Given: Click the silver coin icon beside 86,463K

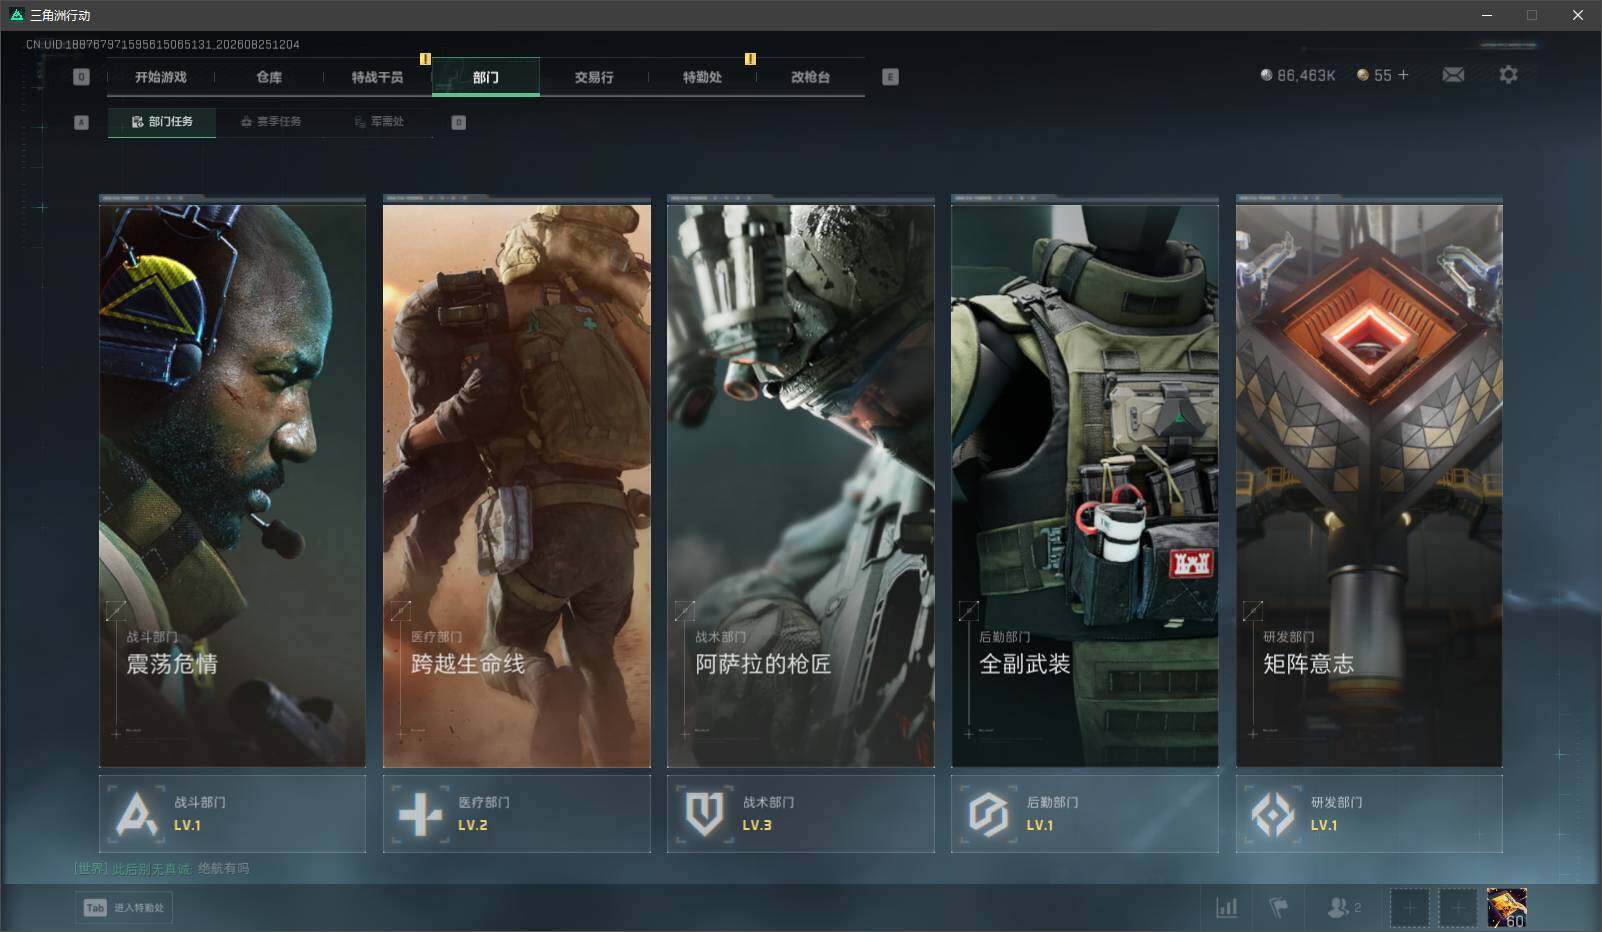Looking at the screenshot, I should tap(1266, 75).
